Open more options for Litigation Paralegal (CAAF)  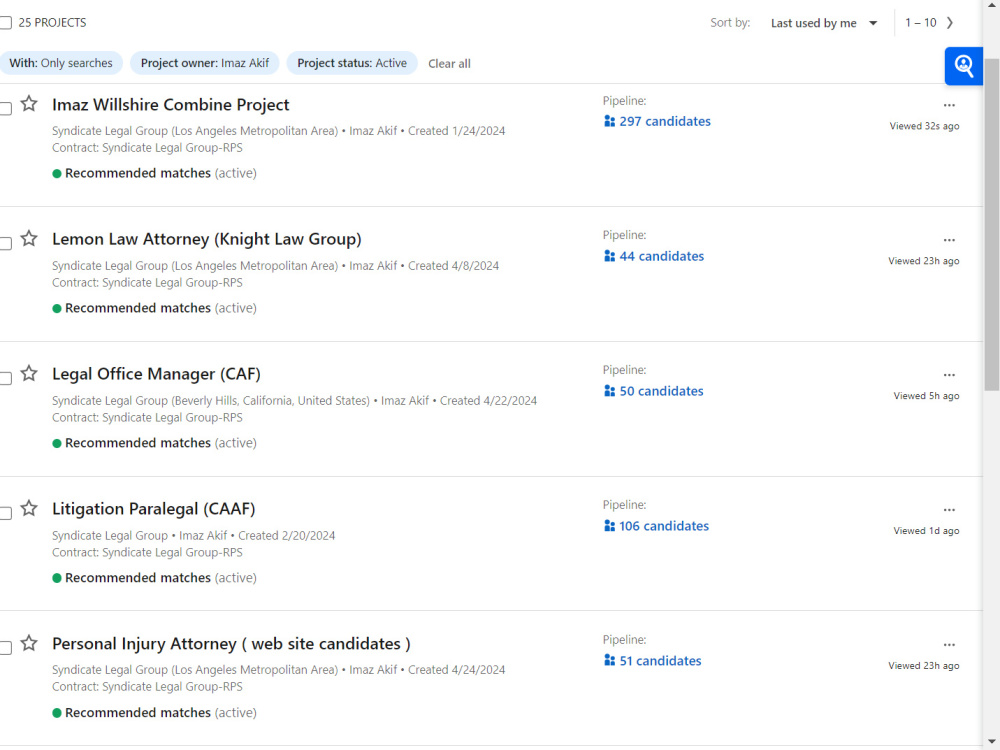click(x=949, y=510)
